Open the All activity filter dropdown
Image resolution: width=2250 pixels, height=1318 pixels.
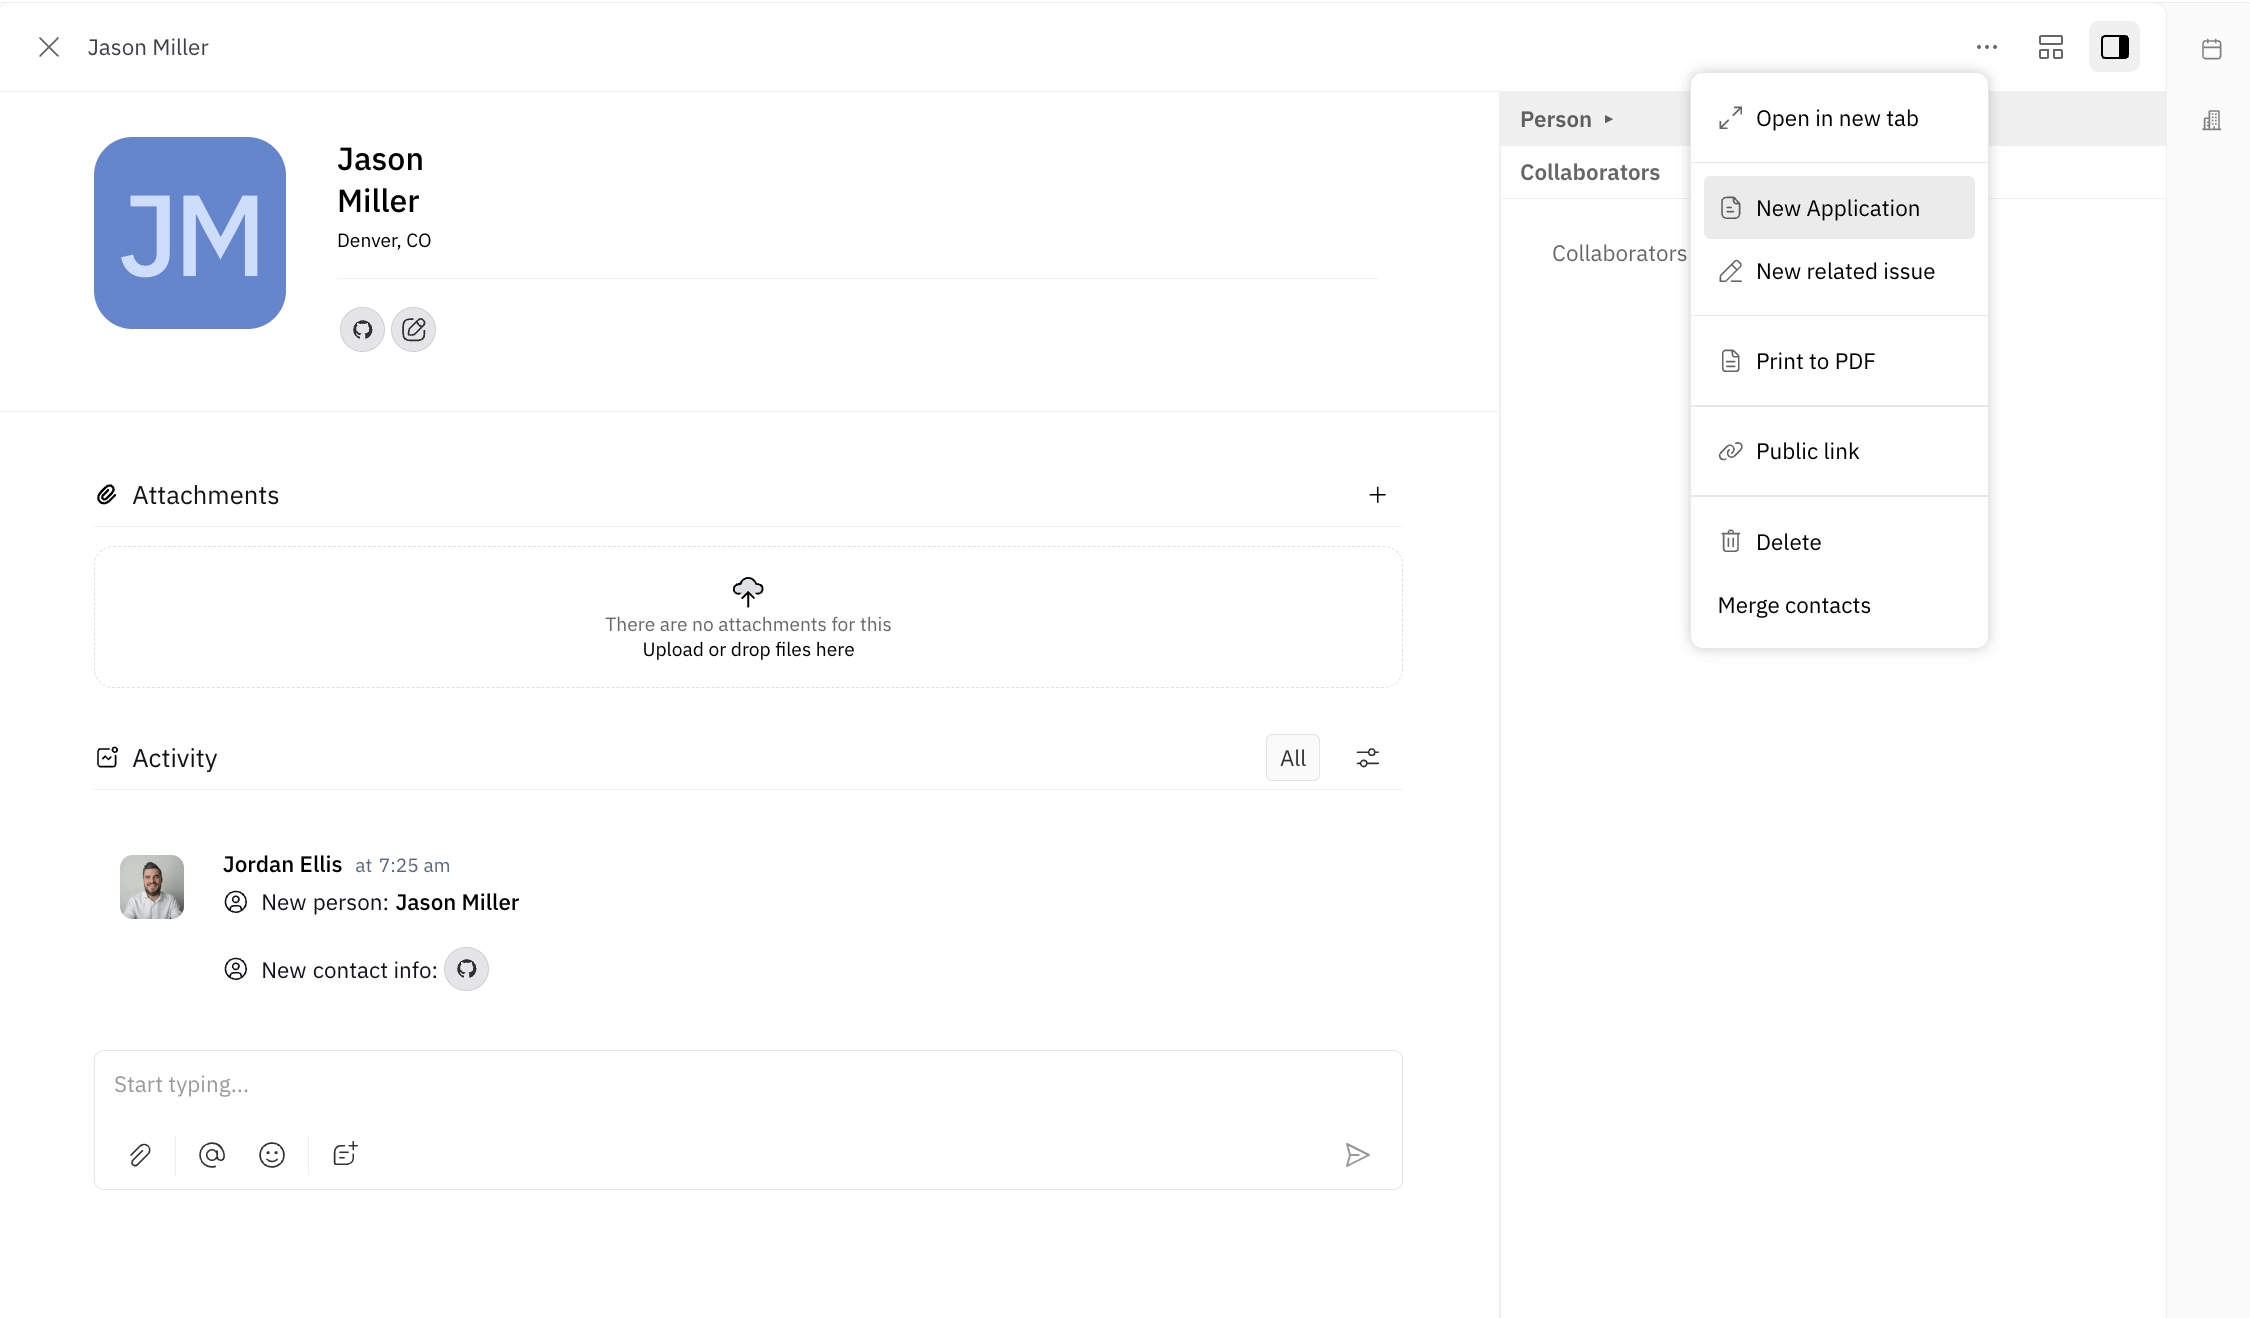coord(1292,758)
